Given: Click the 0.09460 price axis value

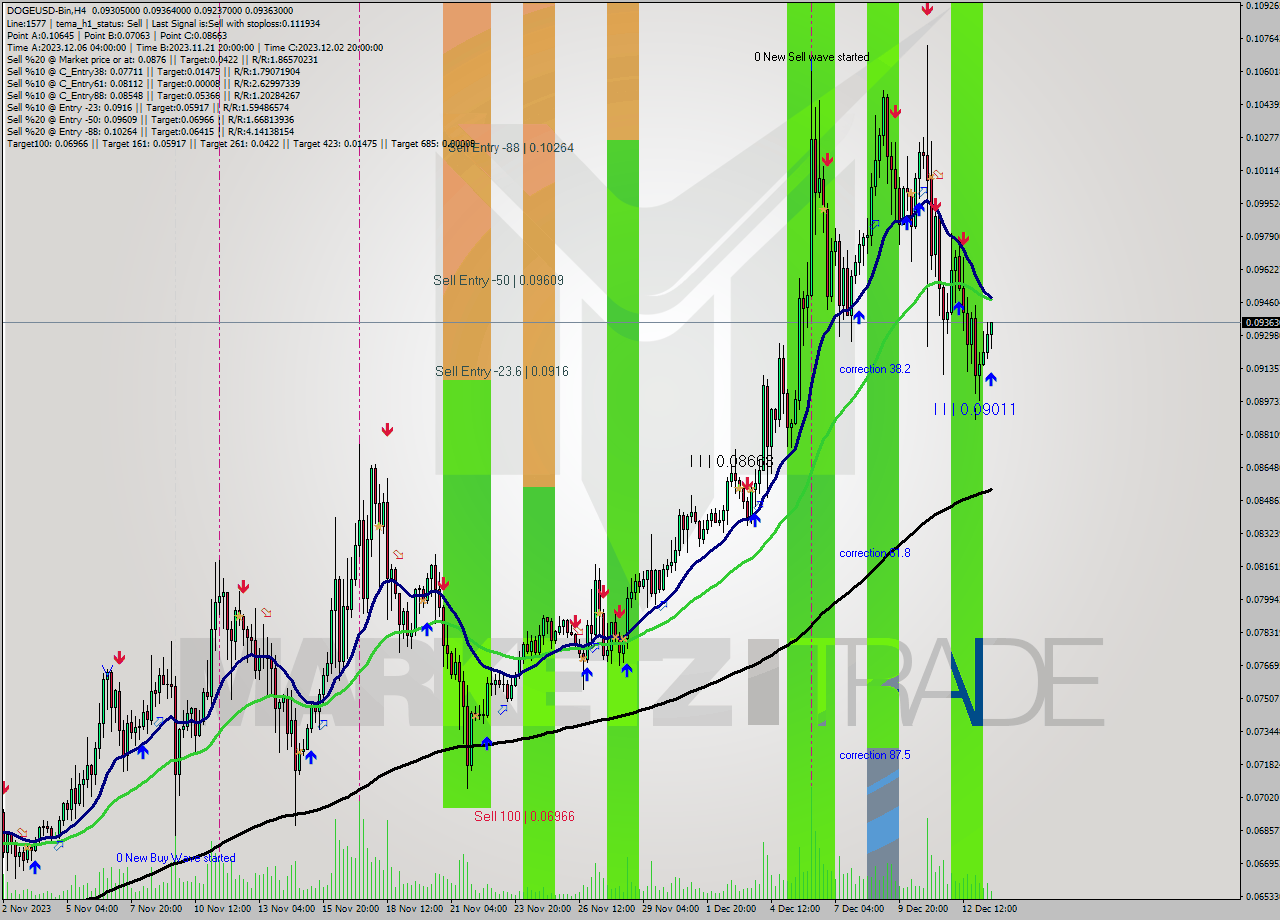Looking at the screenshot, I should 1261,303.
